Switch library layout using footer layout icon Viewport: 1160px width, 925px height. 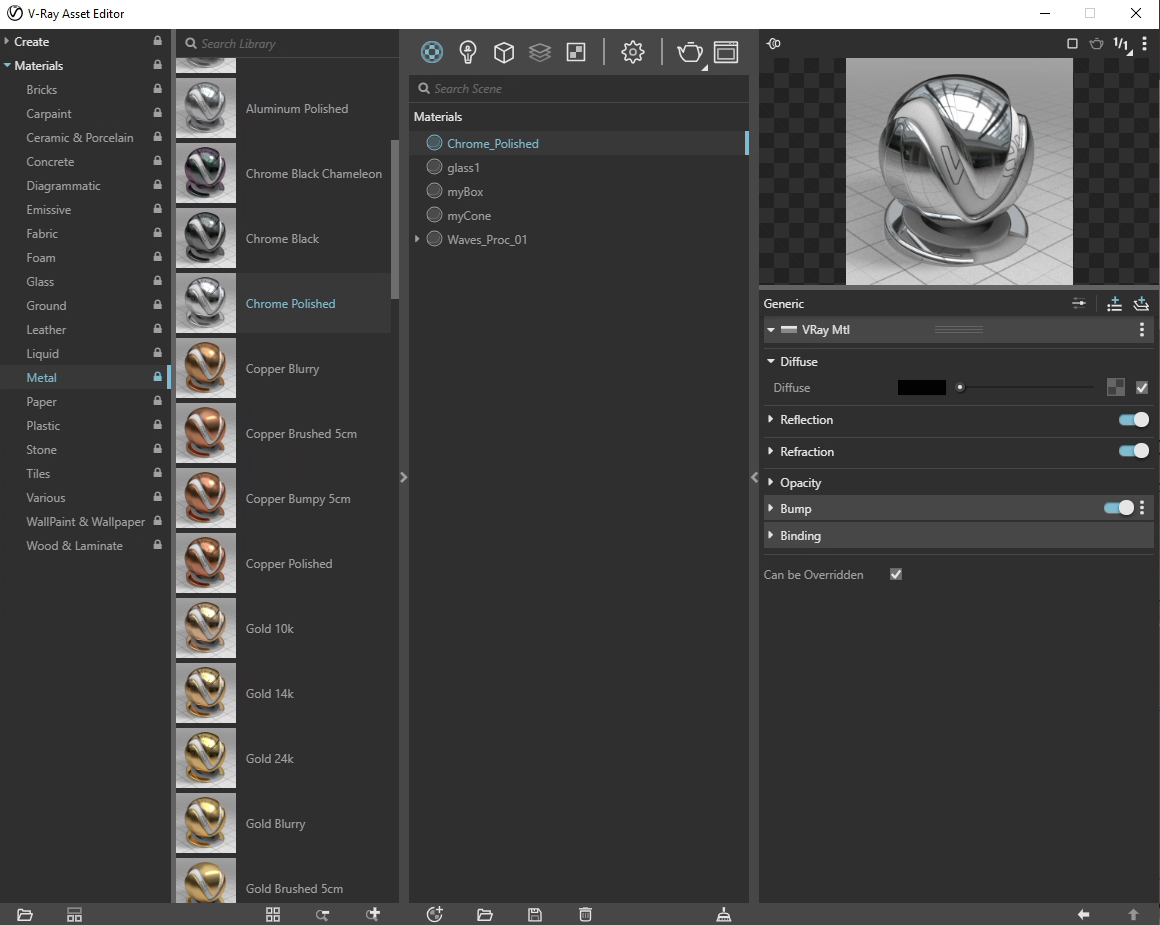pos(74,915)
